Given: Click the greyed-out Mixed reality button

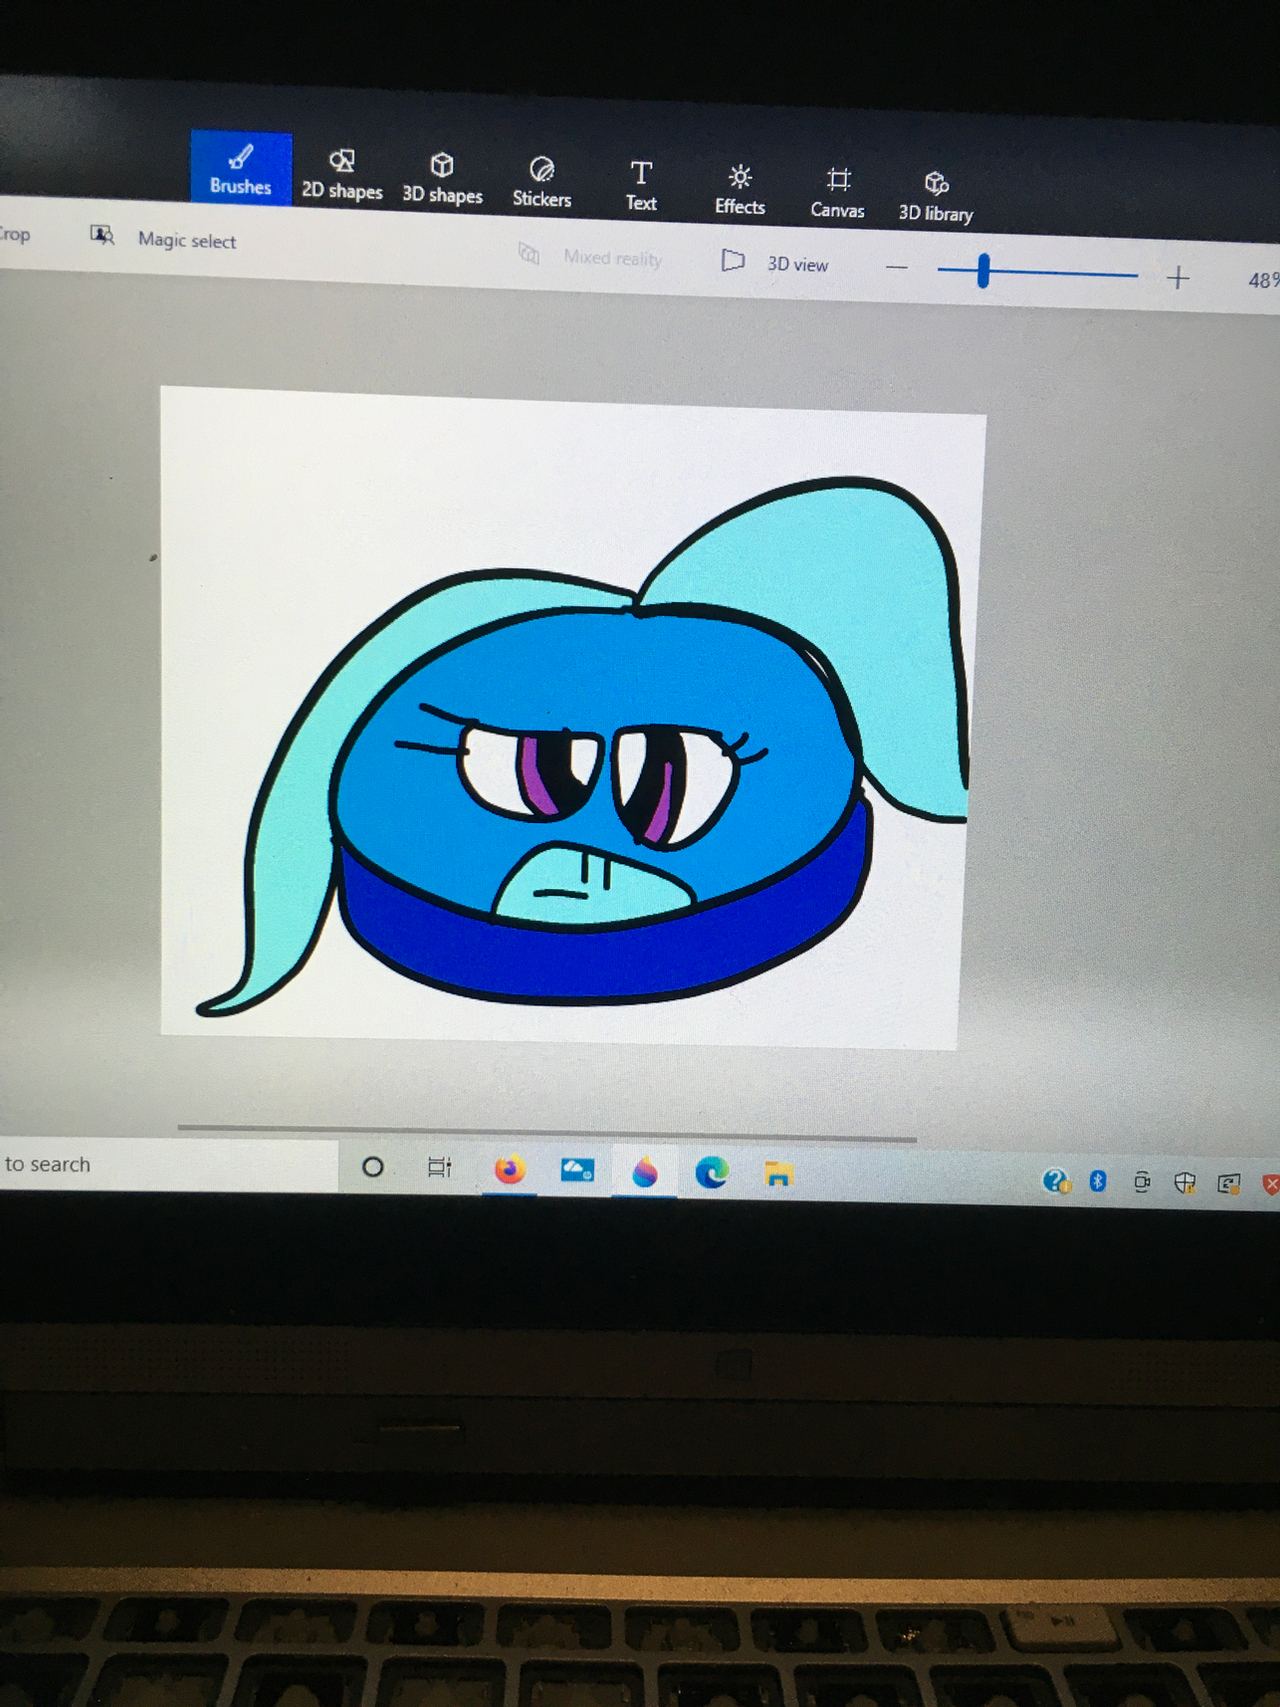Looking at the screenshot, I should pos(590,257).
